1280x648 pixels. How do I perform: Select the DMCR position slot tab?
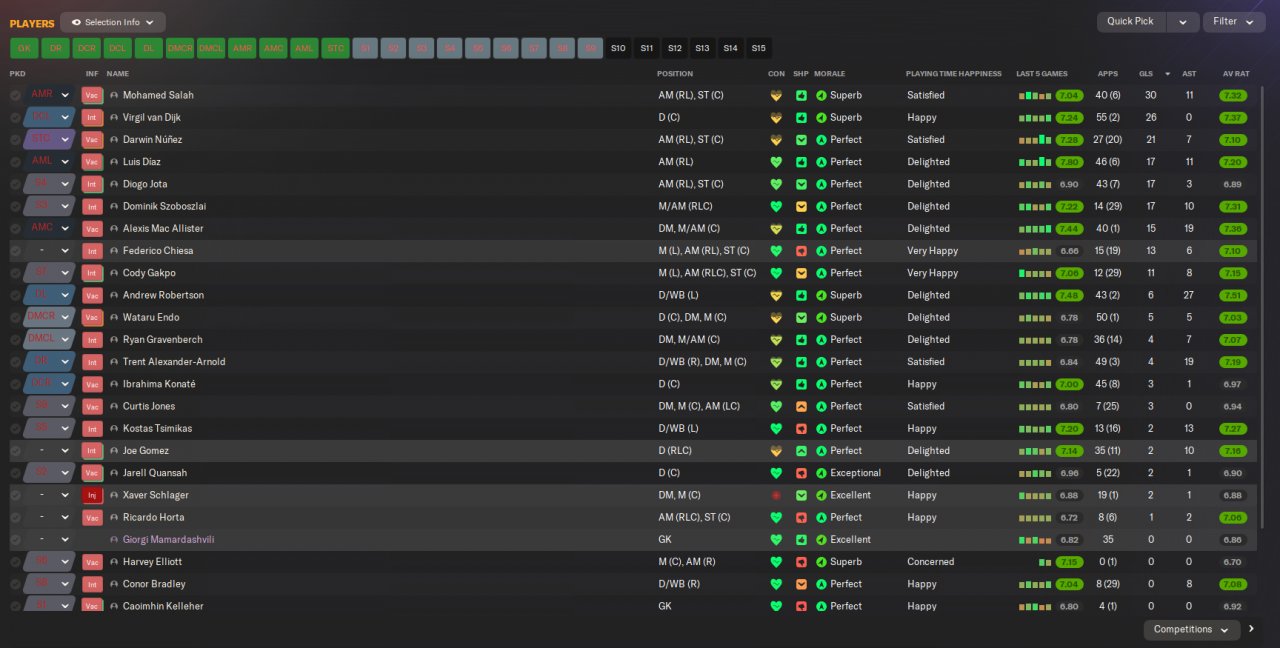(180, 48)
